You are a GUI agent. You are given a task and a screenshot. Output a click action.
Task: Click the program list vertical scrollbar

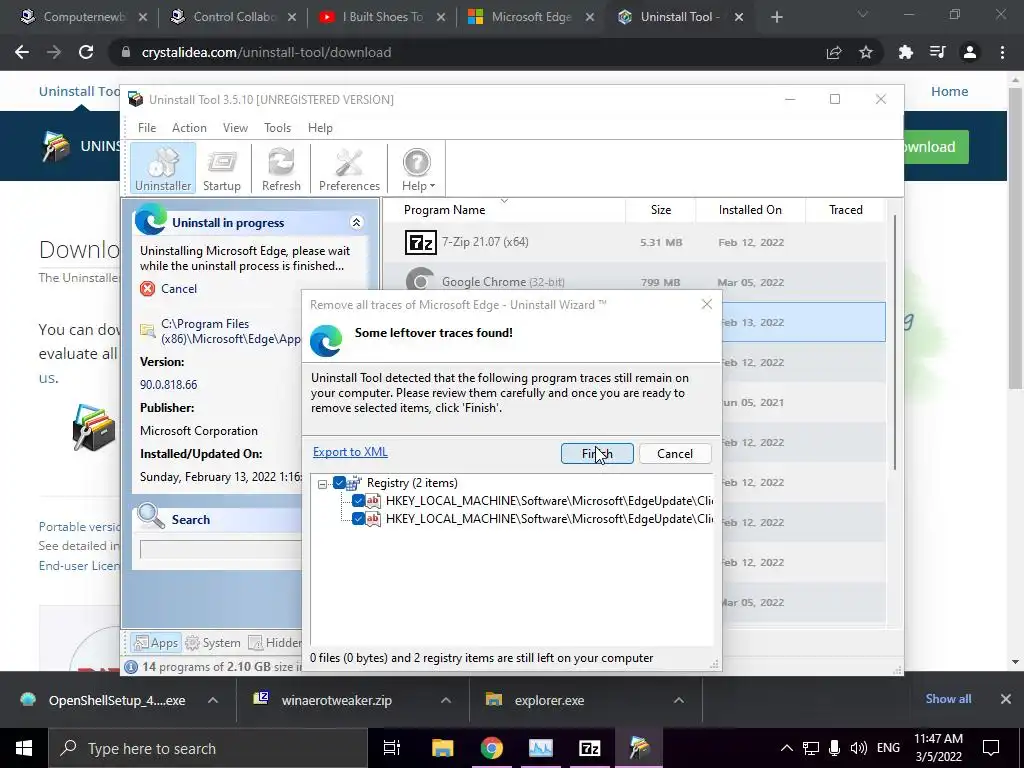(895, 341)
